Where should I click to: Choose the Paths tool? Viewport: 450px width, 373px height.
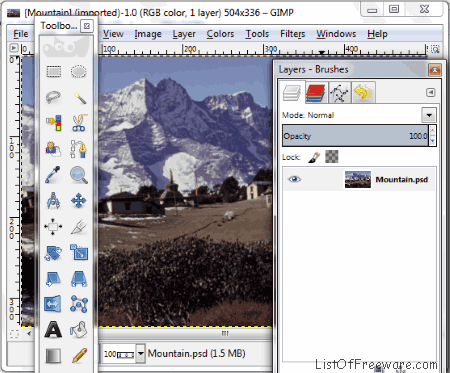click(x=79, y=149)
